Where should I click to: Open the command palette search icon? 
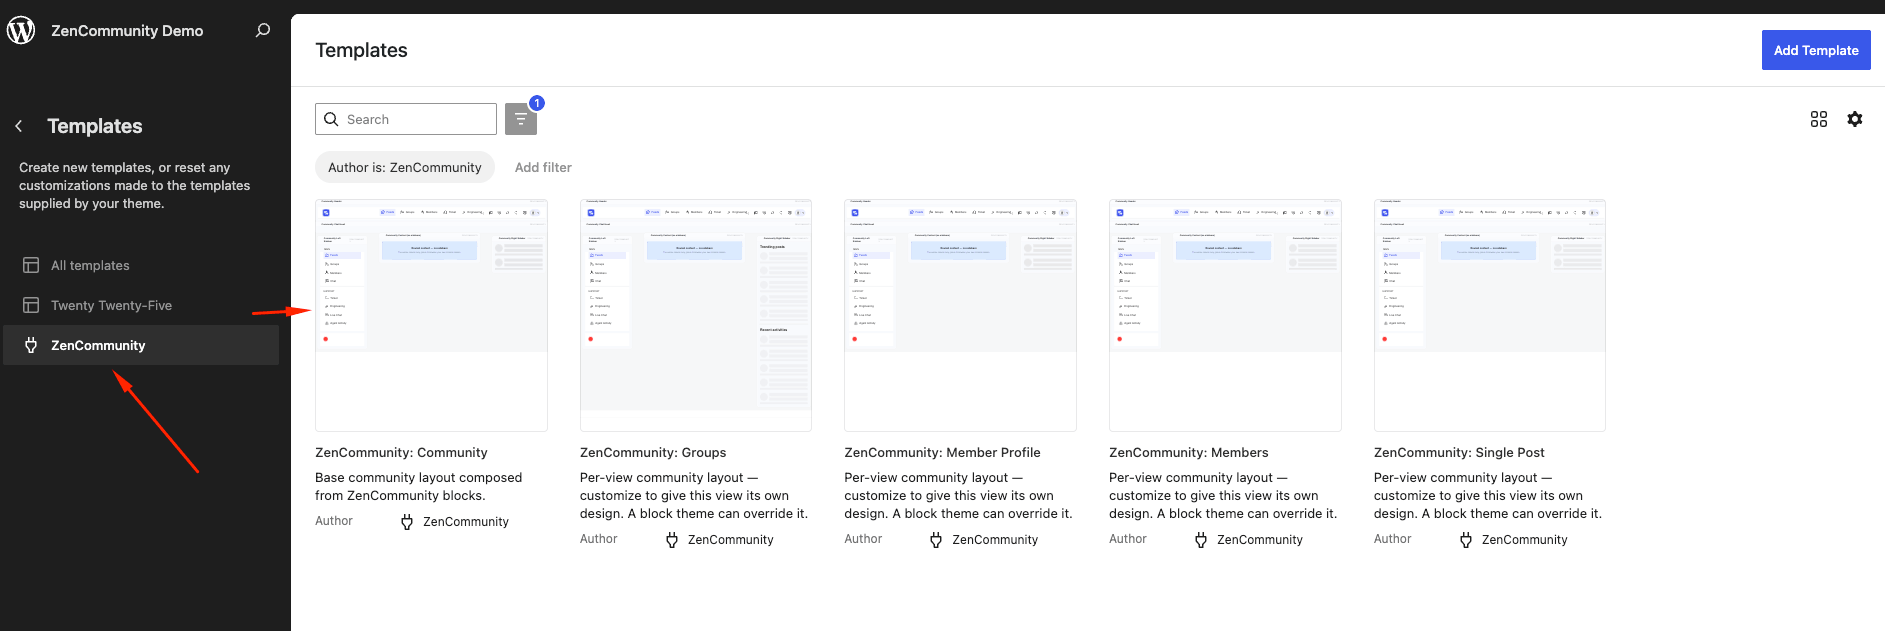point(263,30)
